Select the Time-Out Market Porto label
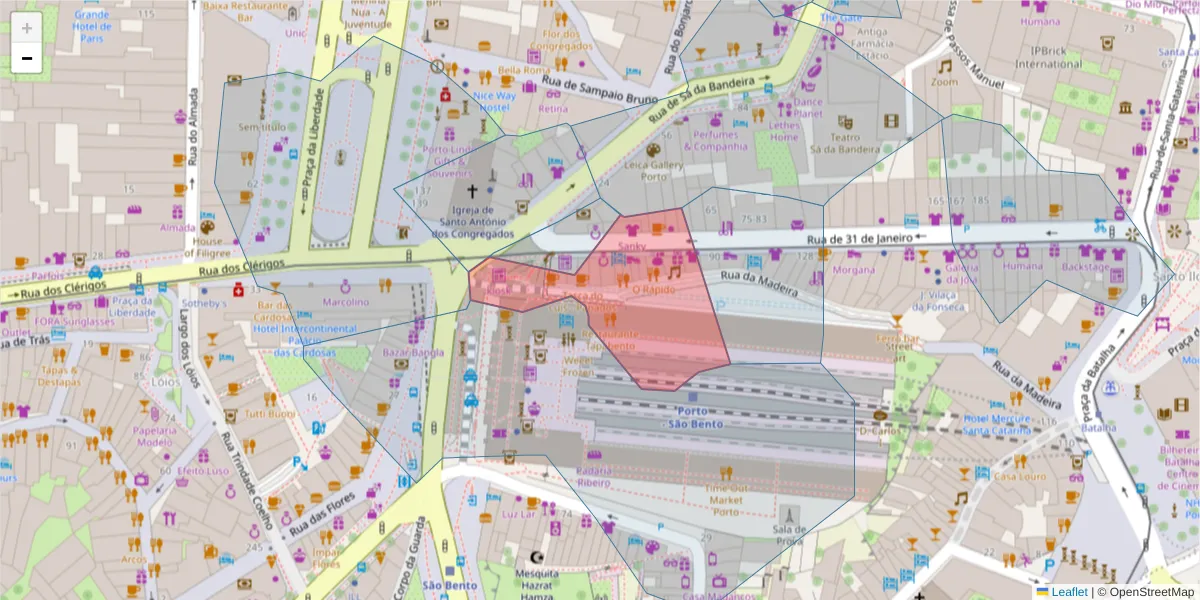Screen dimensions: 1200x600 coord(727,497)
